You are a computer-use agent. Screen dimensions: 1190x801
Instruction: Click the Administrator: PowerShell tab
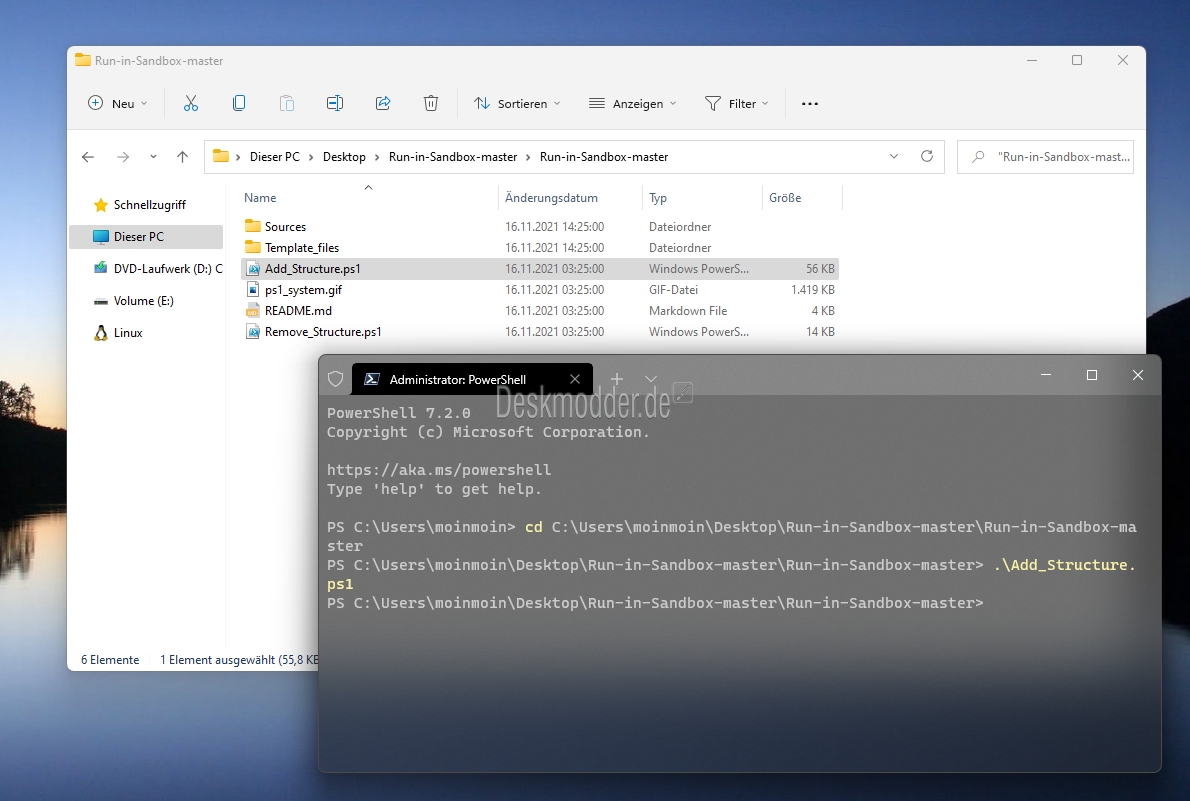click(x=472, y=380)
